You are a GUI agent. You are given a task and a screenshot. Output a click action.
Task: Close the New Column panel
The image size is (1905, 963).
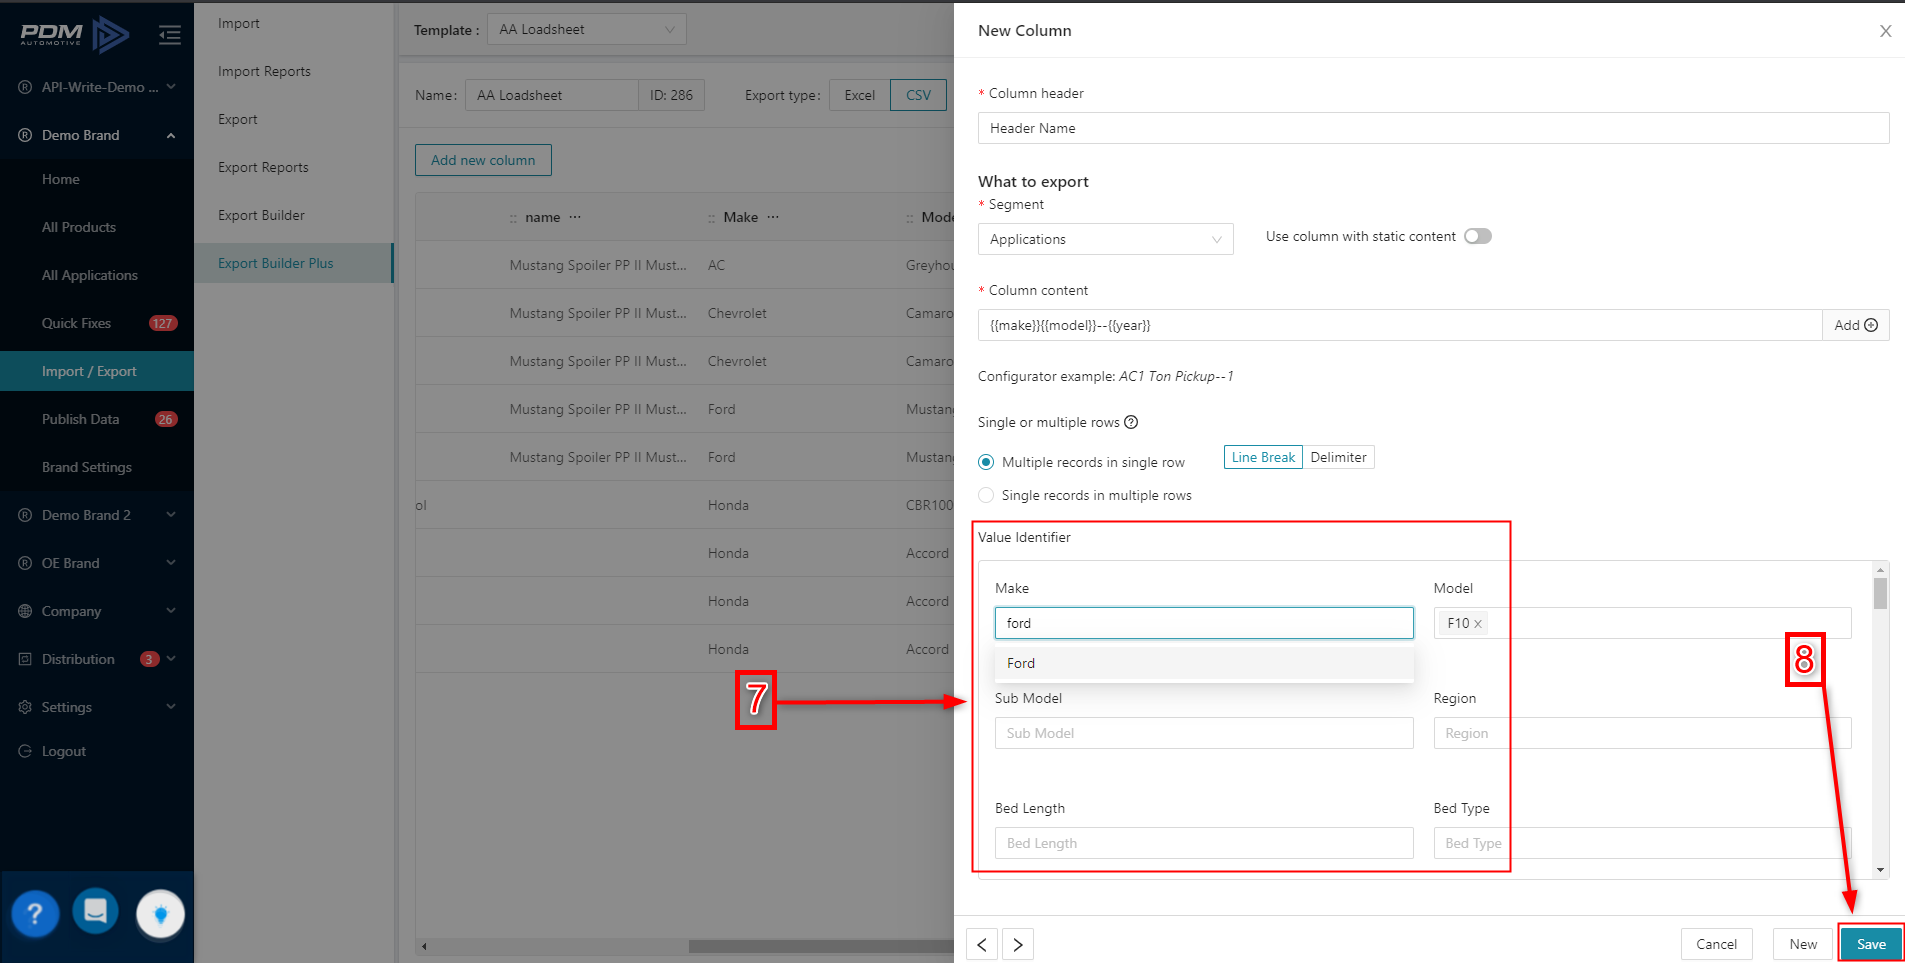coord(1885,31)
